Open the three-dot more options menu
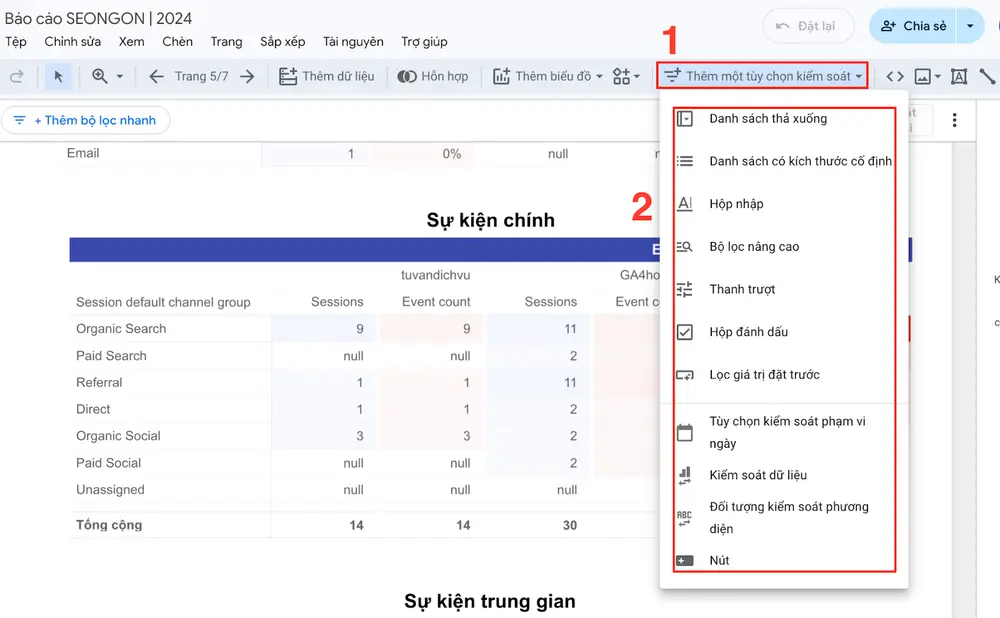 point(955,120)
